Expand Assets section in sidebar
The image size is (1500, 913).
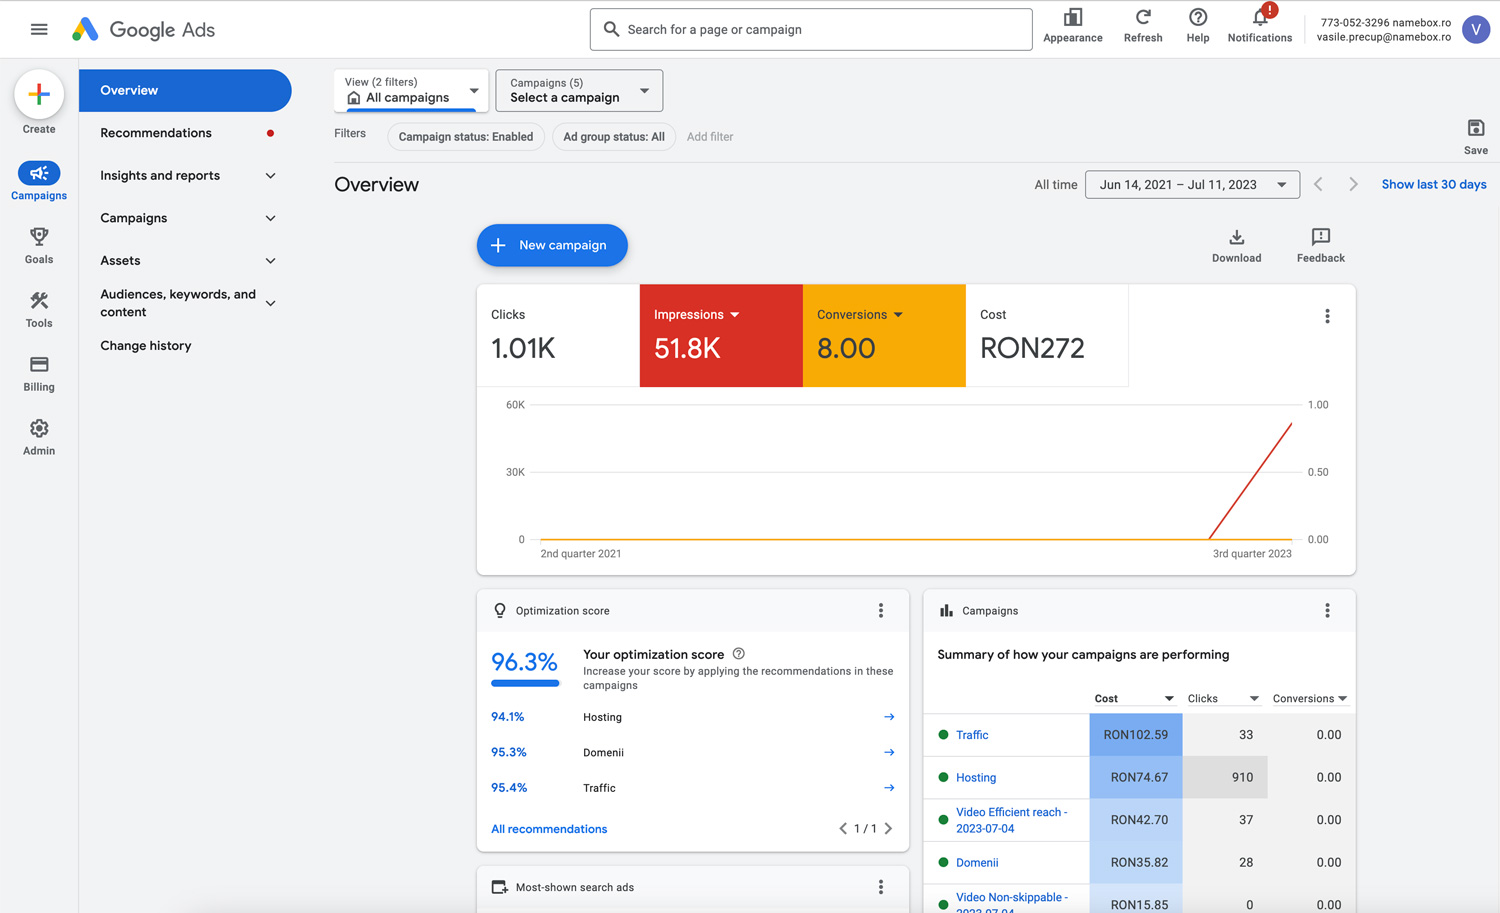coord(270,260)
